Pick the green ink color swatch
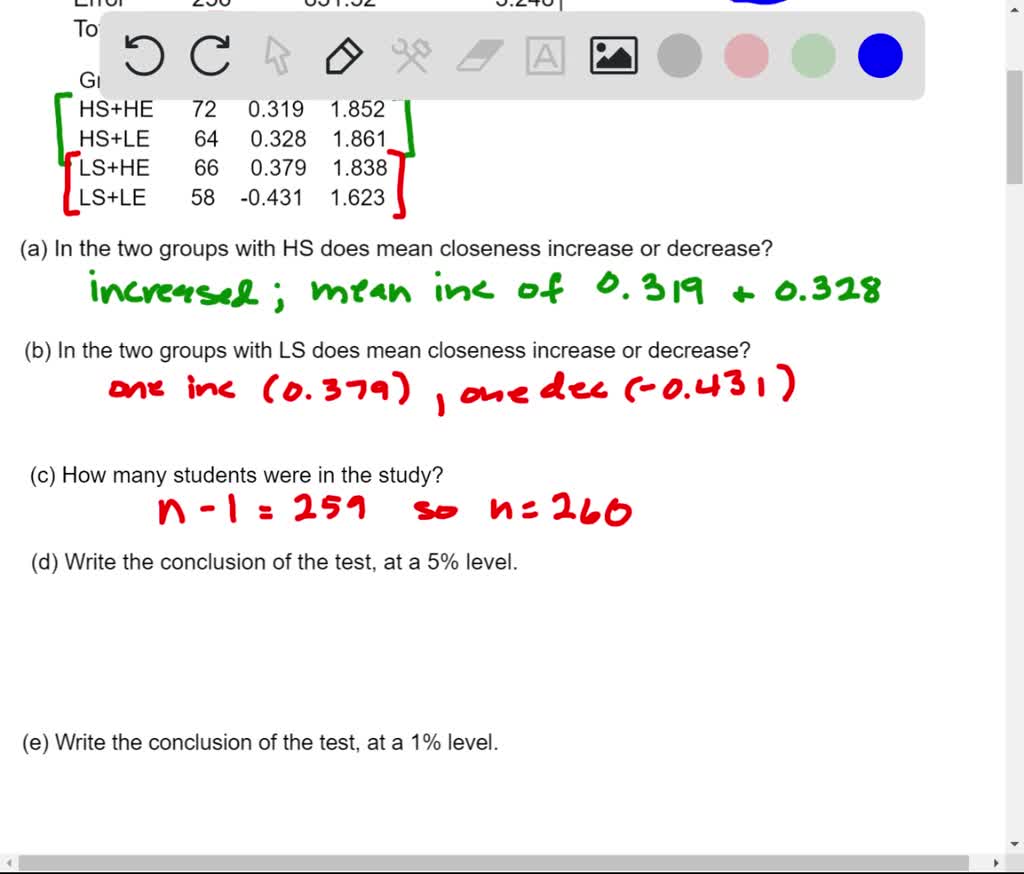 (811, 56)
